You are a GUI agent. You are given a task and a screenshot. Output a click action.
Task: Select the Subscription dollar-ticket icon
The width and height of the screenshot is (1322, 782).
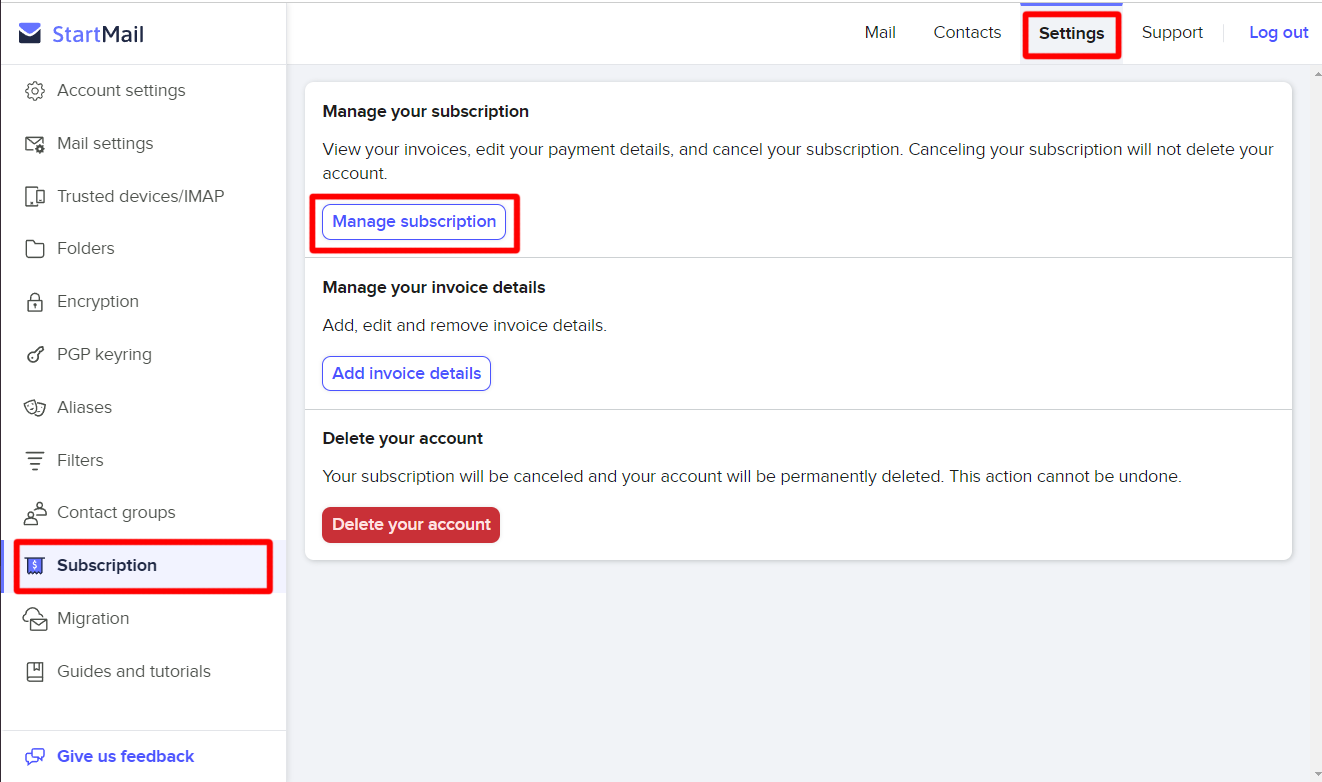click(x=35, y=565)
